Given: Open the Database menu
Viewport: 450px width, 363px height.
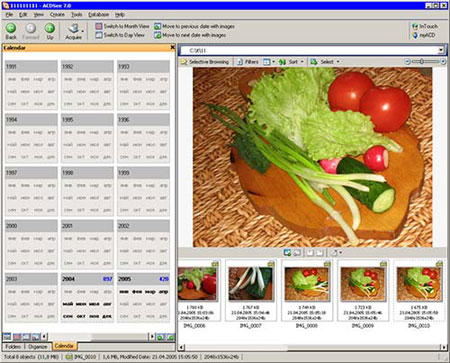Looking at the screenshot, I should [x=98, y=15].
